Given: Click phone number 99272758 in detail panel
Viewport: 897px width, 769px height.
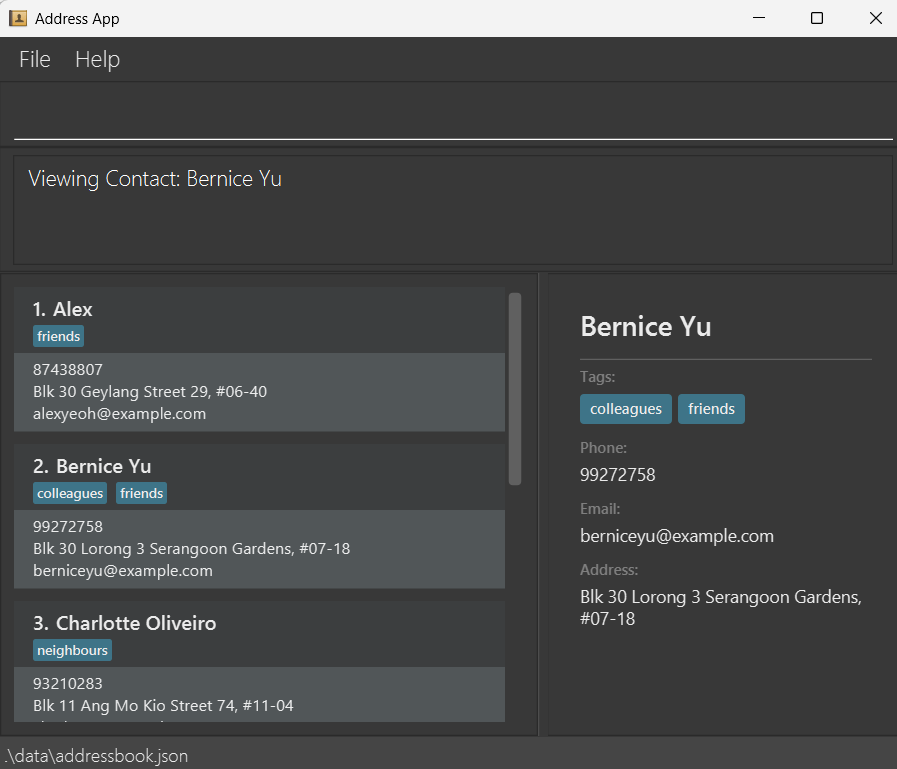Looking at the screenshot, I should (x=617, y=475).
